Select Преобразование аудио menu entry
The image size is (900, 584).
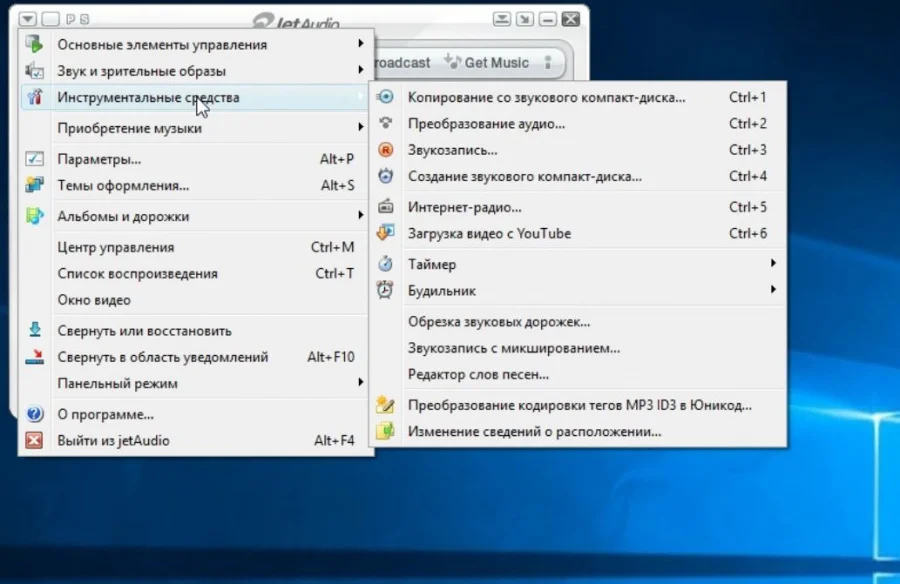[x=578, y=123]
